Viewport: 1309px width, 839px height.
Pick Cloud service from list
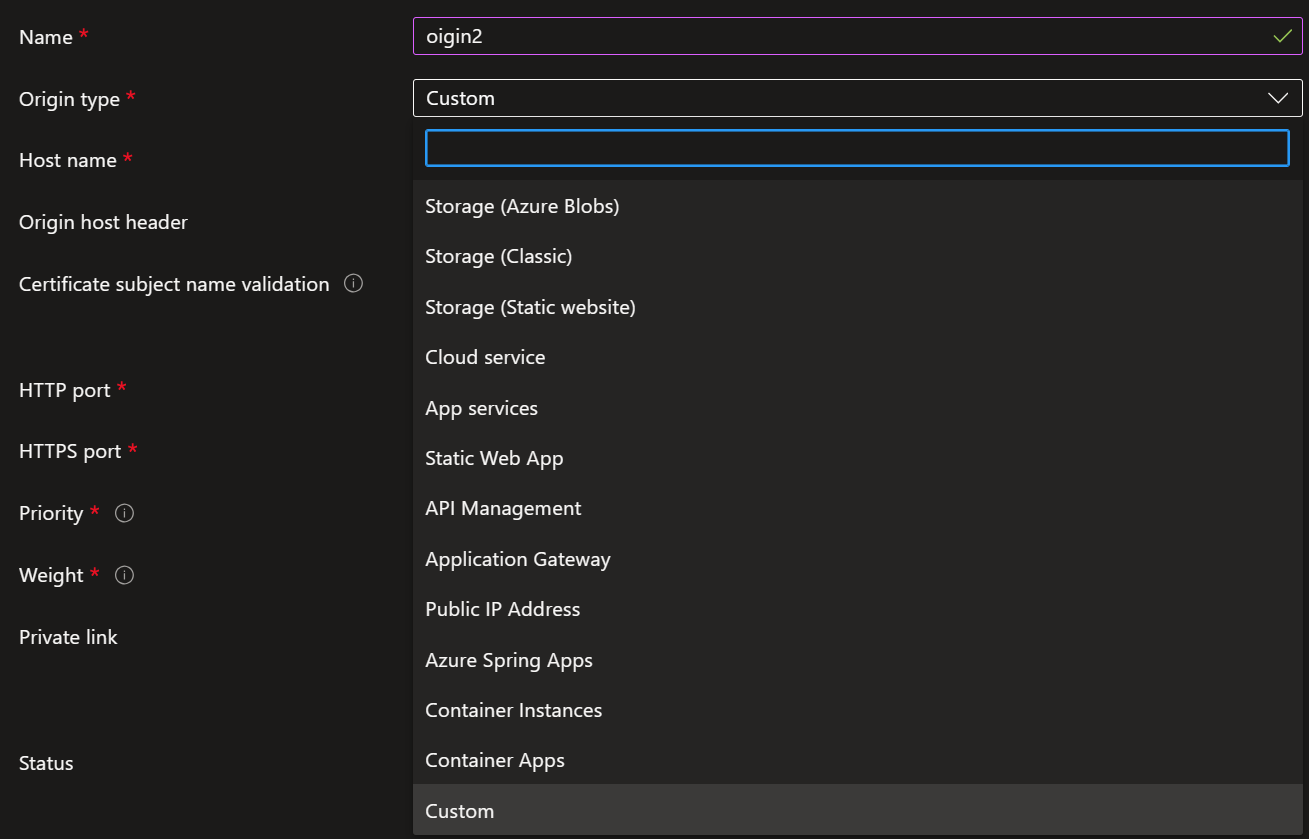[x=485, y=357]
